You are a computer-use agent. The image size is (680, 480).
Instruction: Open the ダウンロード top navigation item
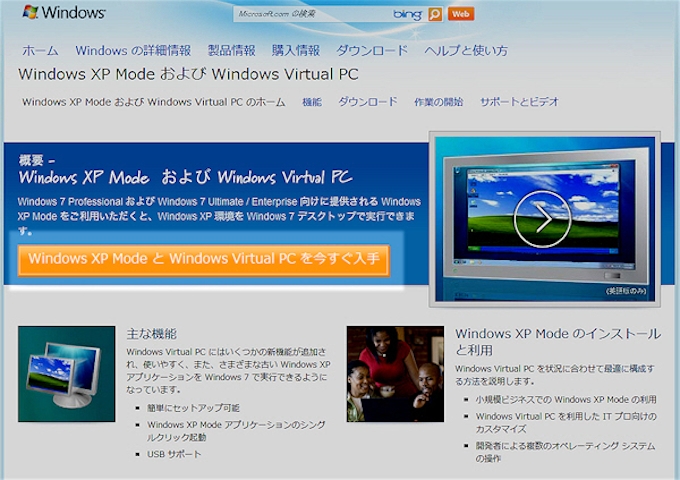tap(371, 50)
